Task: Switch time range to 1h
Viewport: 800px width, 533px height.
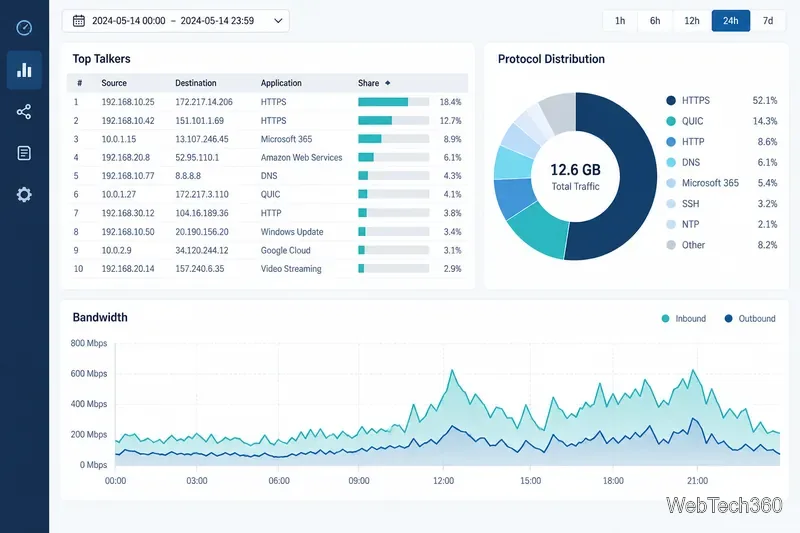Action: click(620, 21)
